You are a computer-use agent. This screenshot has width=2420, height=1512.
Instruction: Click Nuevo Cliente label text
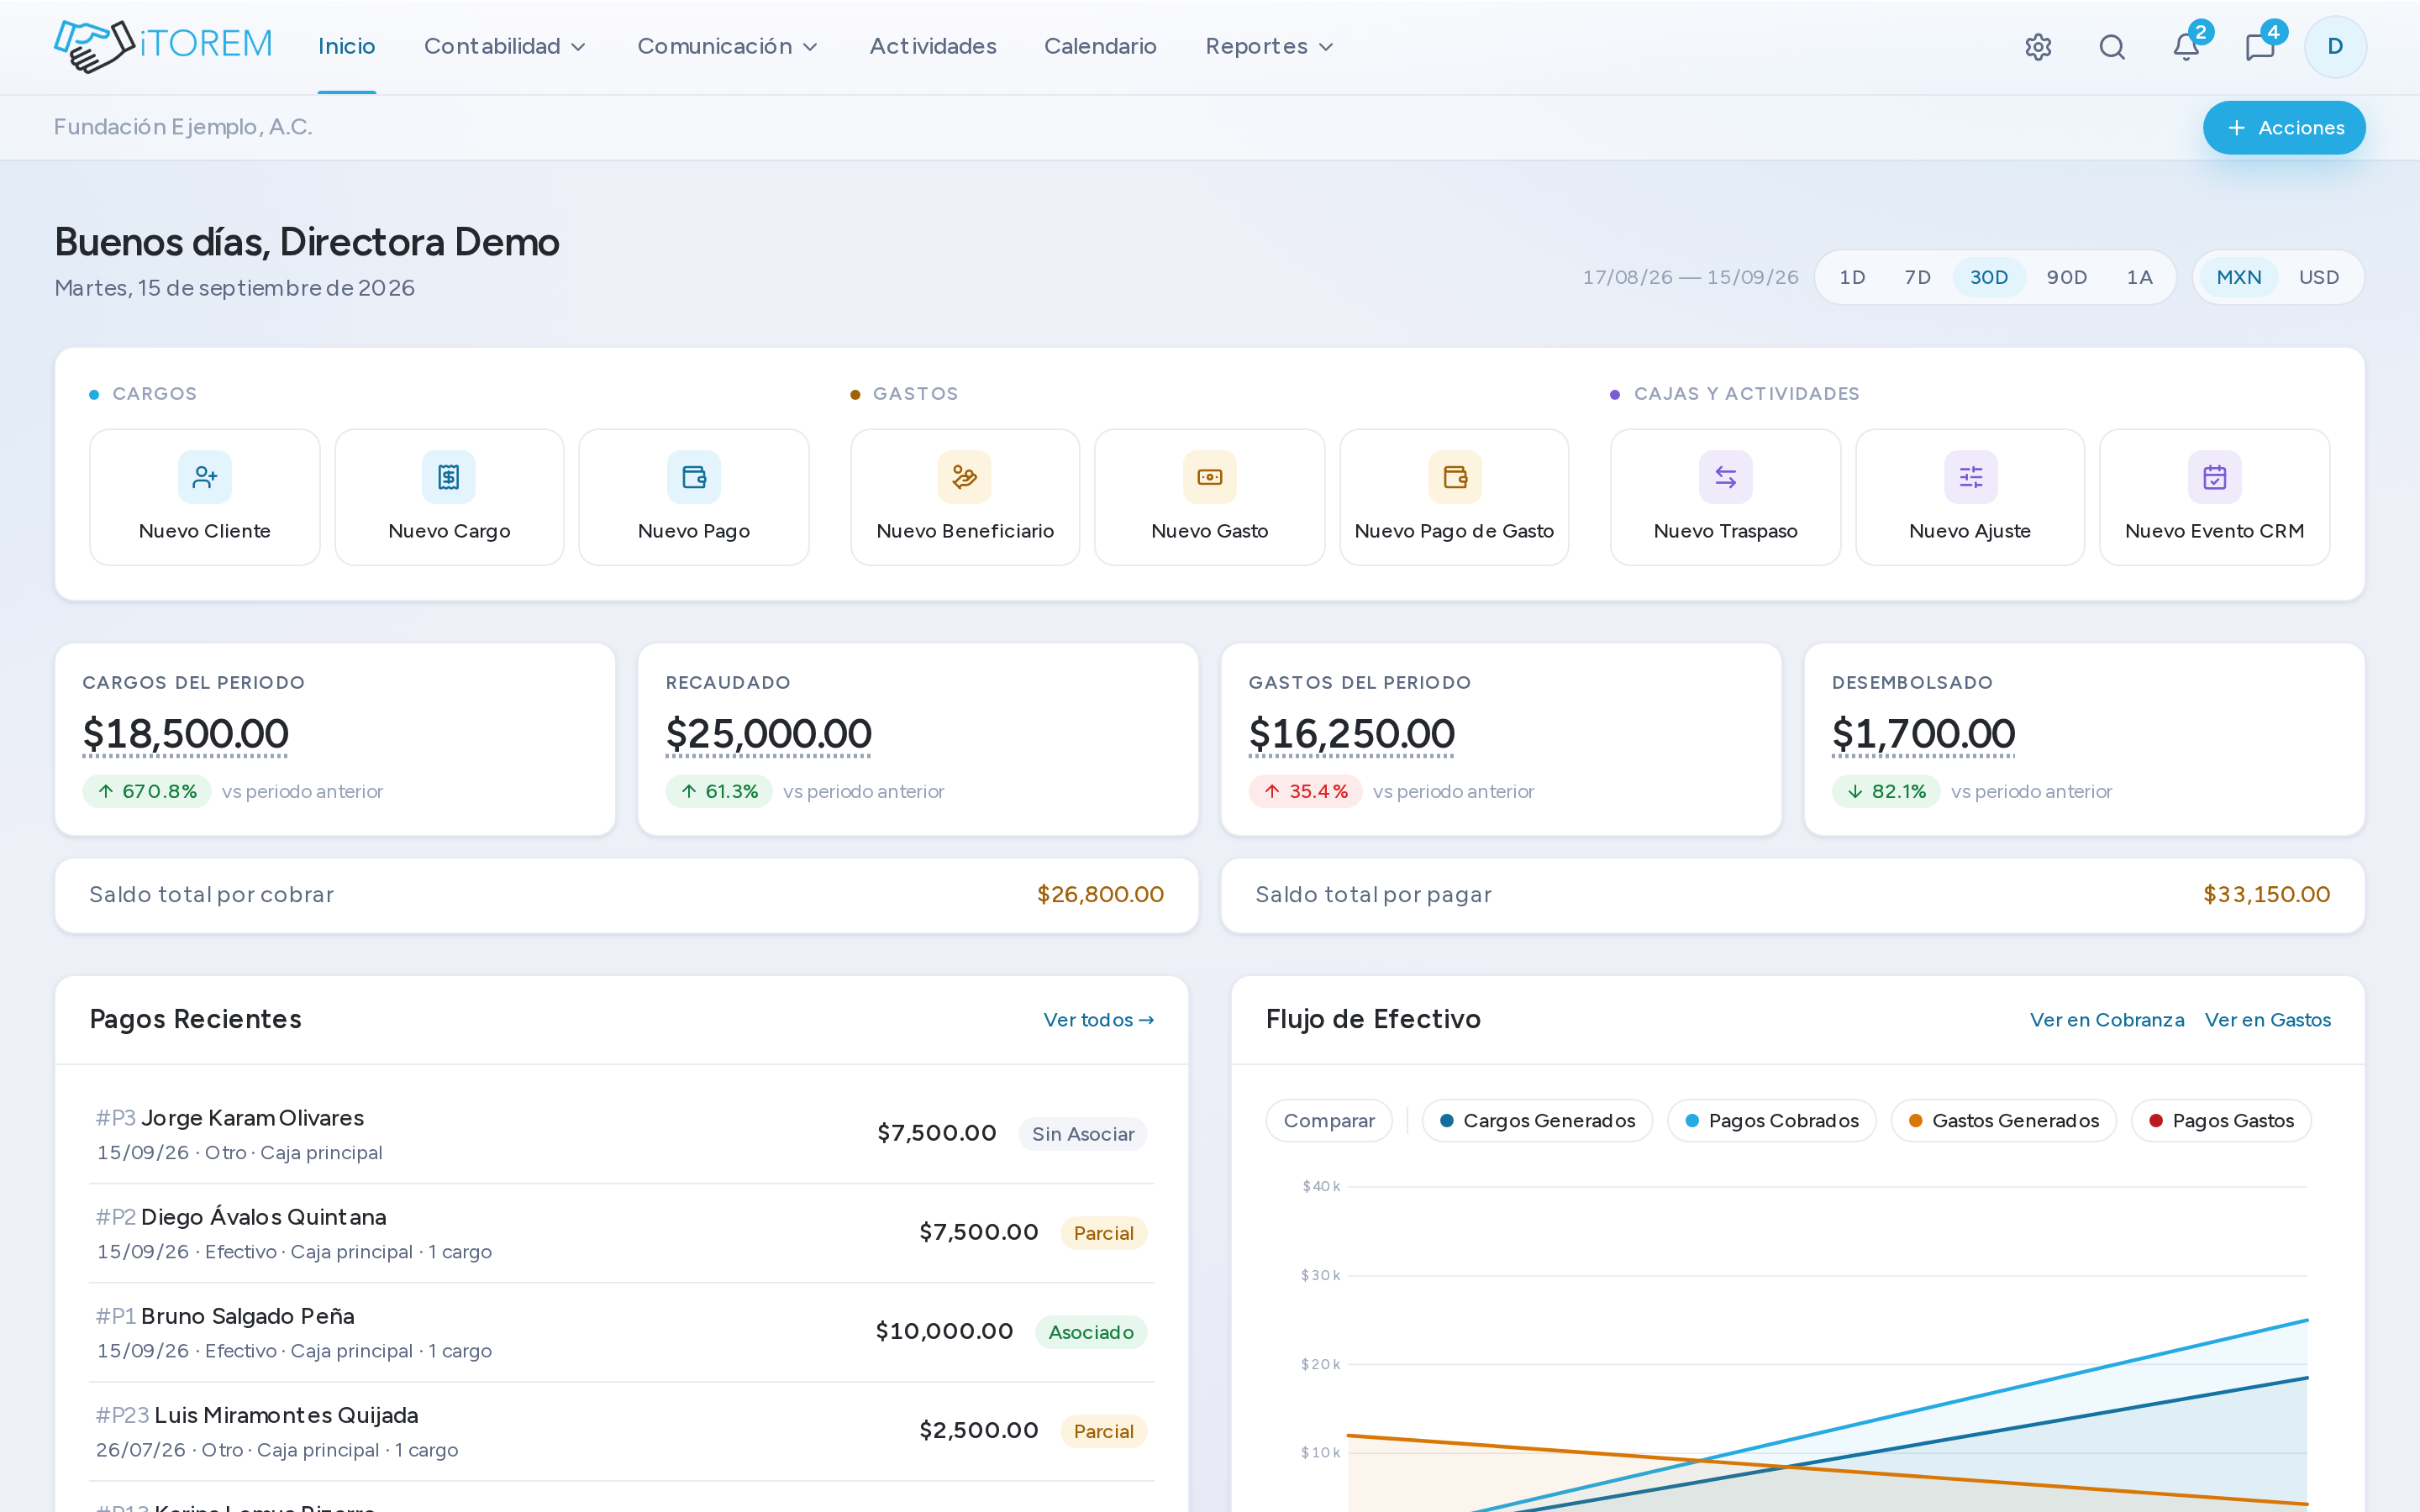[x=205, y=531]
